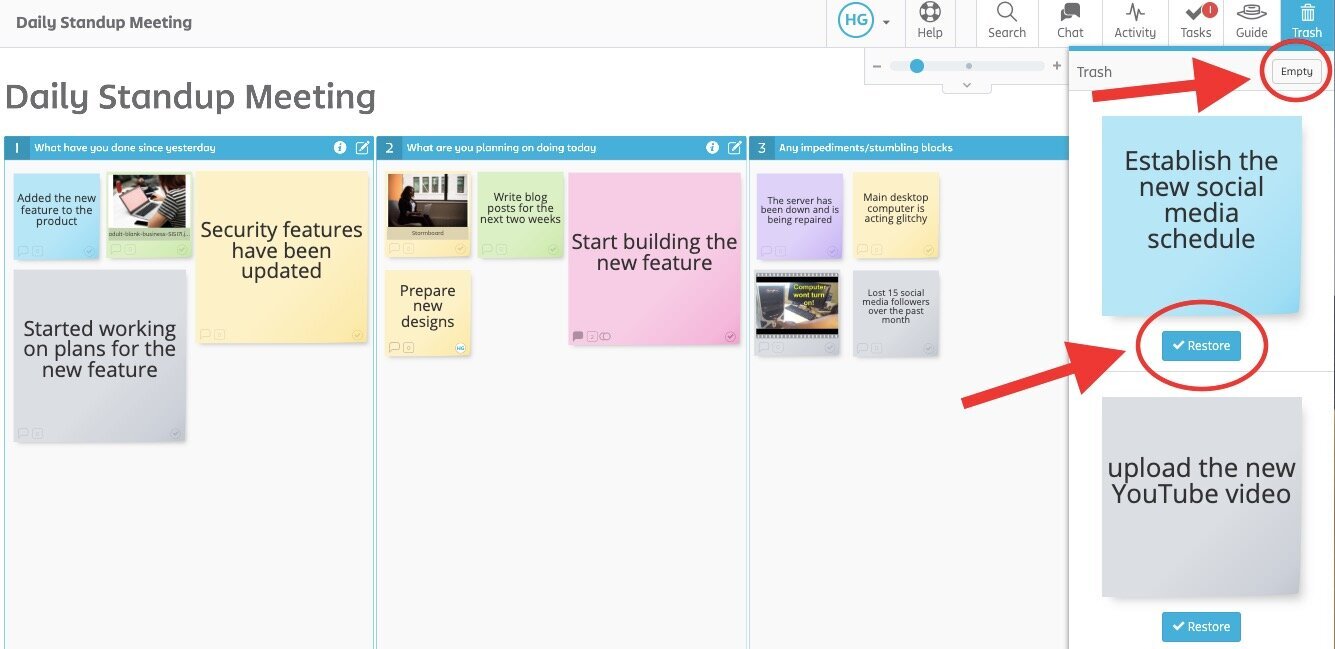
Task: Click info icon in section 1 header
Action: tap(340, 148)
